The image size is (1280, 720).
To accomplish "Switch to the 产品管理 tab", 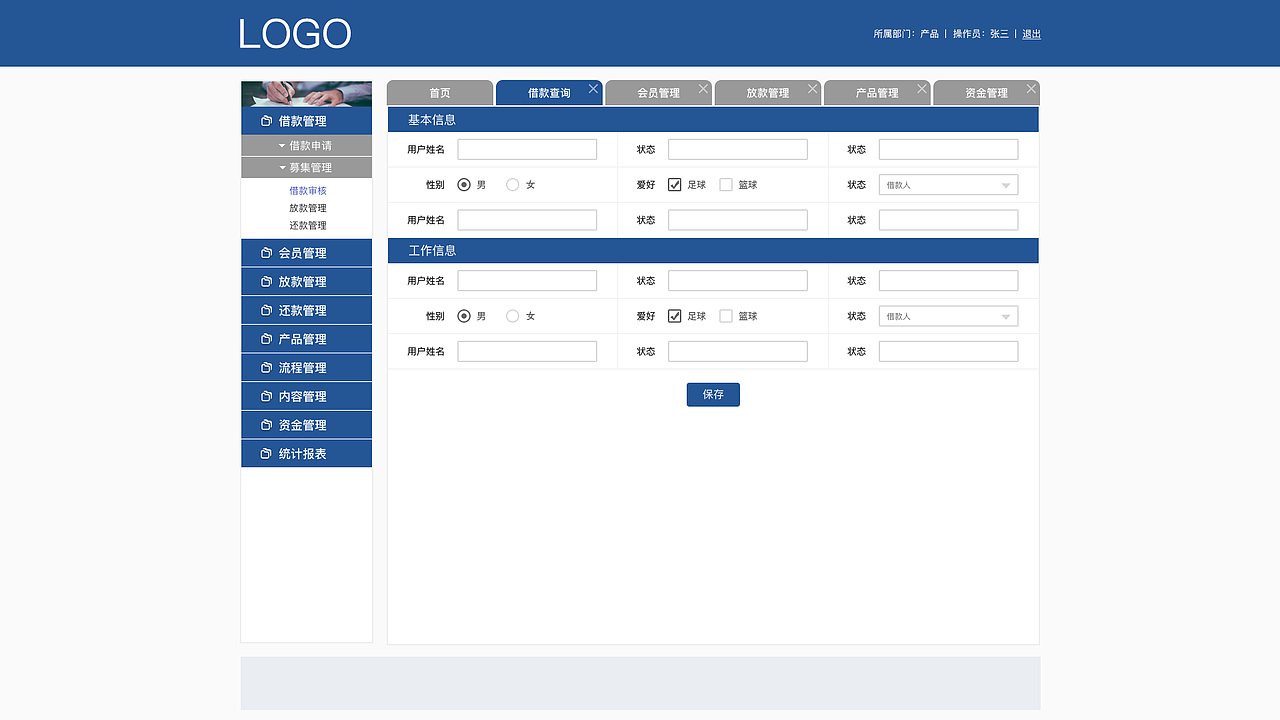I will [877, 93].
